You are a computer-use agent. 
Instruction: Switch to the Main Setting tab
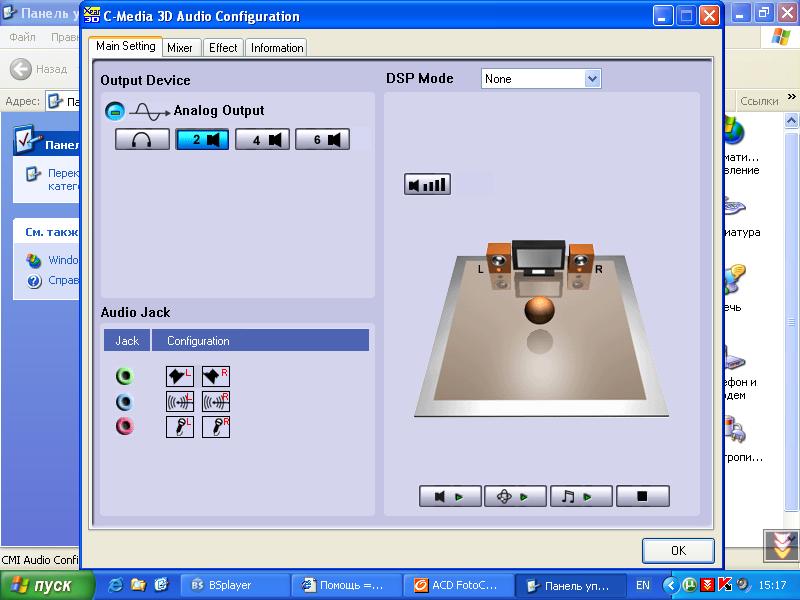click(x=126, y=46)
